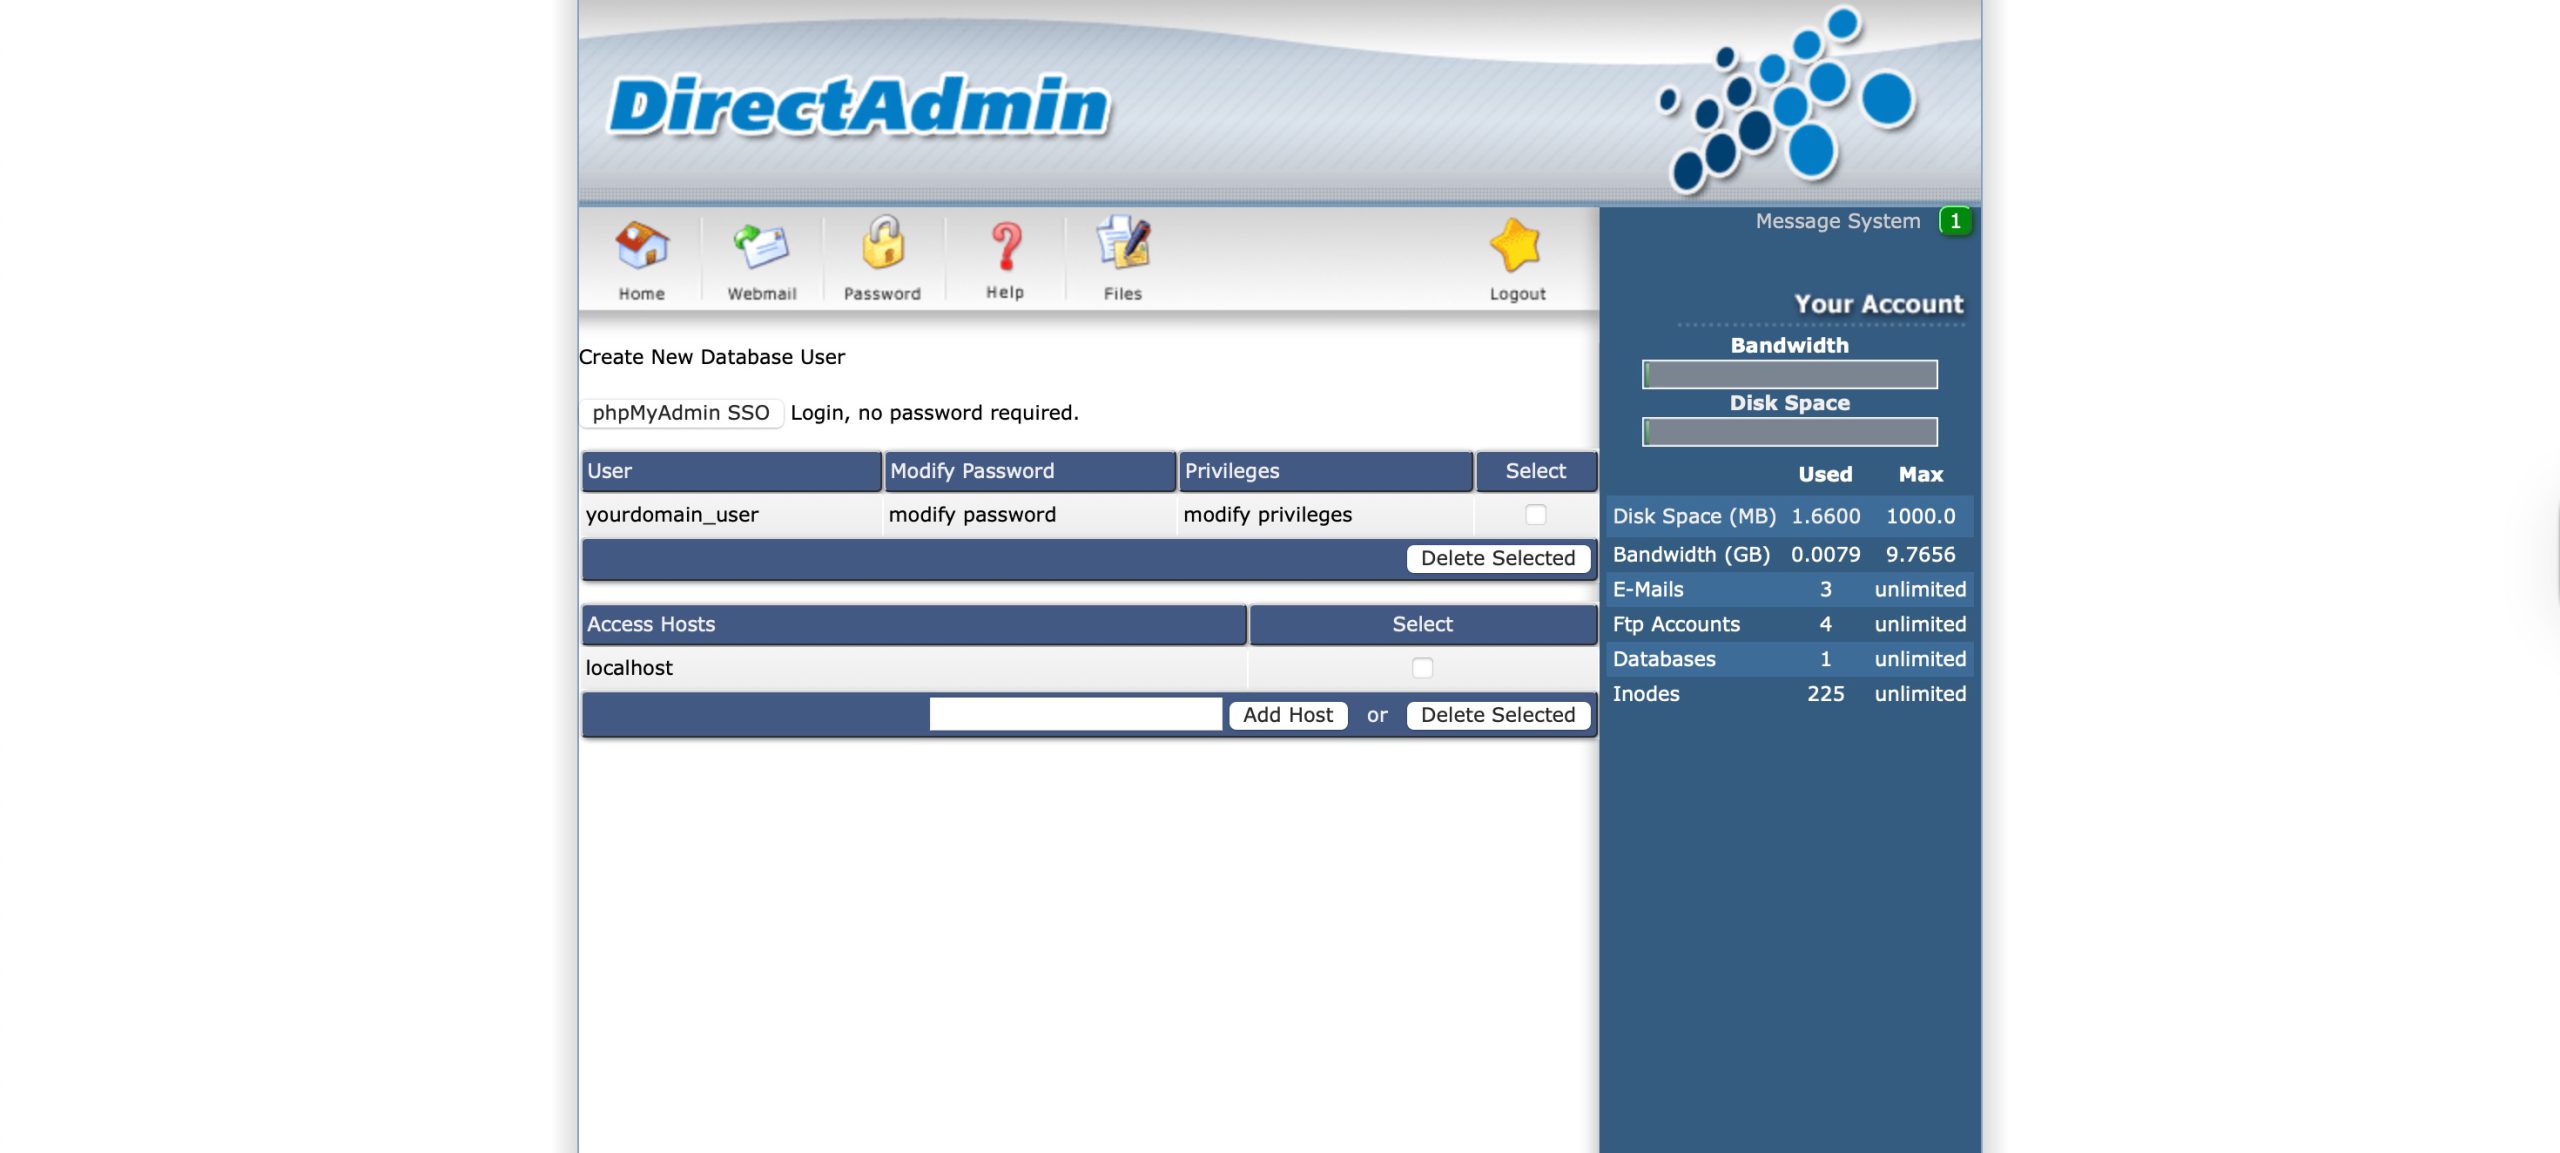Click modify password for yourdomain_user
The height and width of the screenshot is (1153, 2560).
(972, 514)
